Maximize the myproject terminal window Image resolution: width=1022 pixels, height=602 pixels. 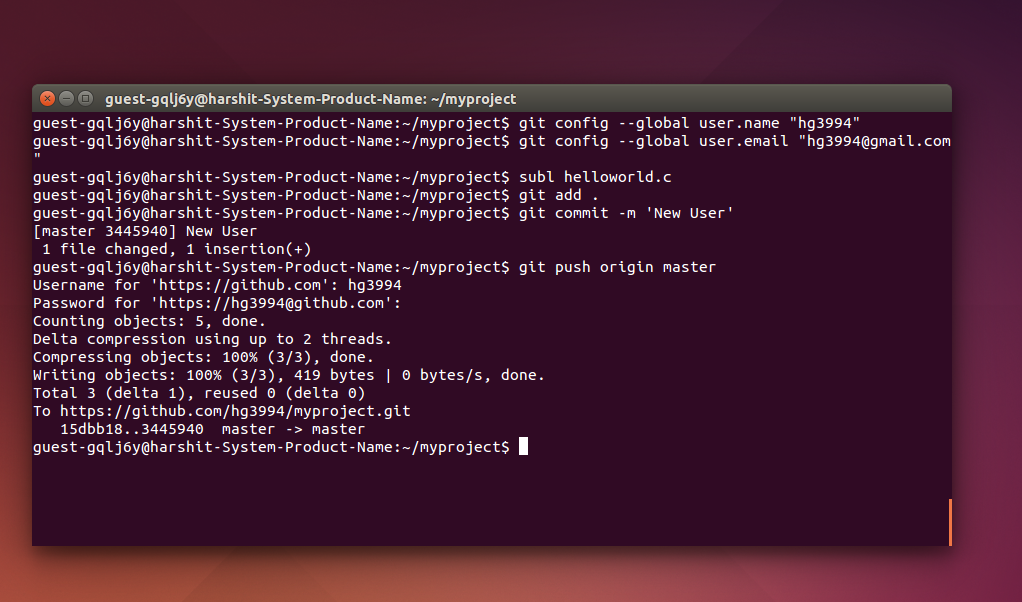point(85,98)
